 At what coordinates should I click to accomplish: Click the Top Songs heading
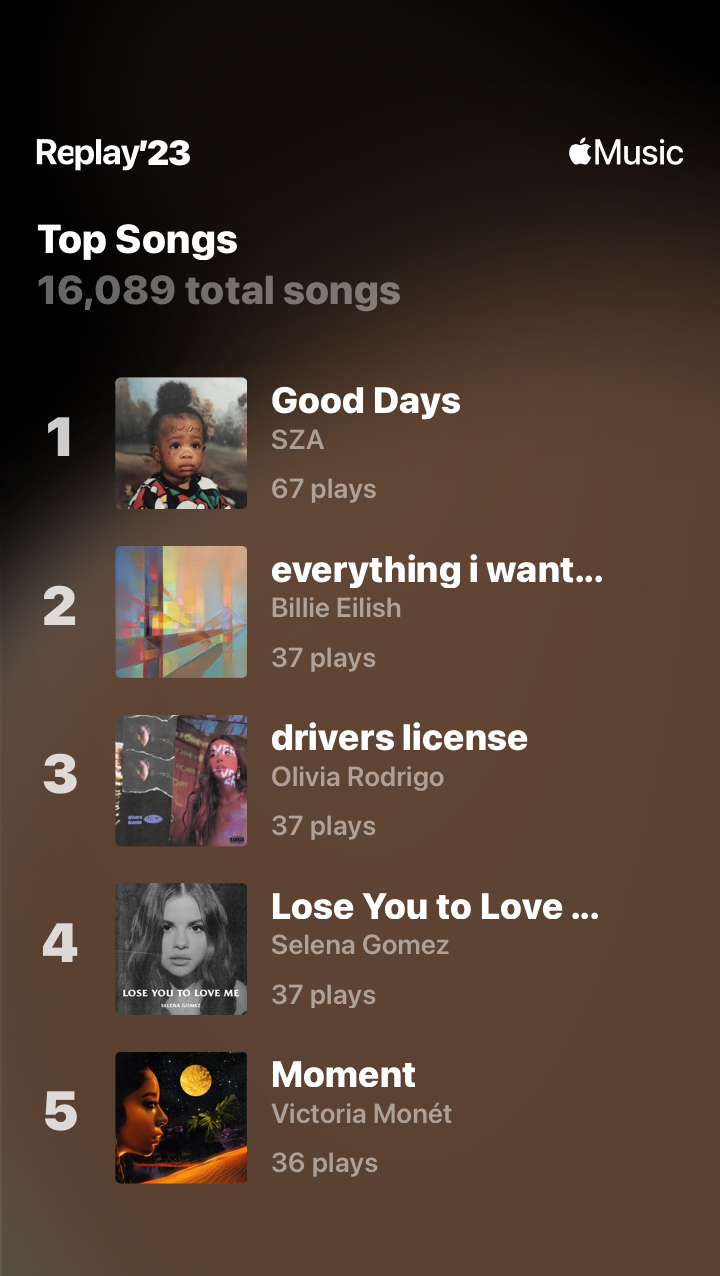click(137, 240)
